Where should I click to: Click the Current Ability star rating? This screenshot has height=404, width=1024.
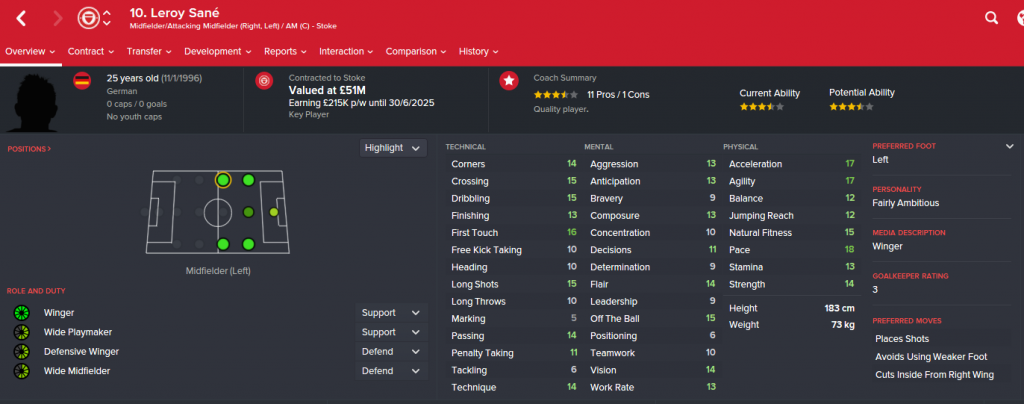pos(761,107)
